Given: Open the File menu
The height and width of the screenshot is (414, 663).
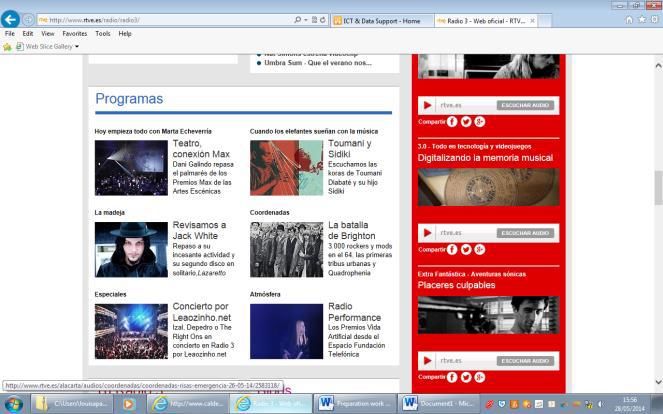Looking at the screenshot, I should [10, 33].
